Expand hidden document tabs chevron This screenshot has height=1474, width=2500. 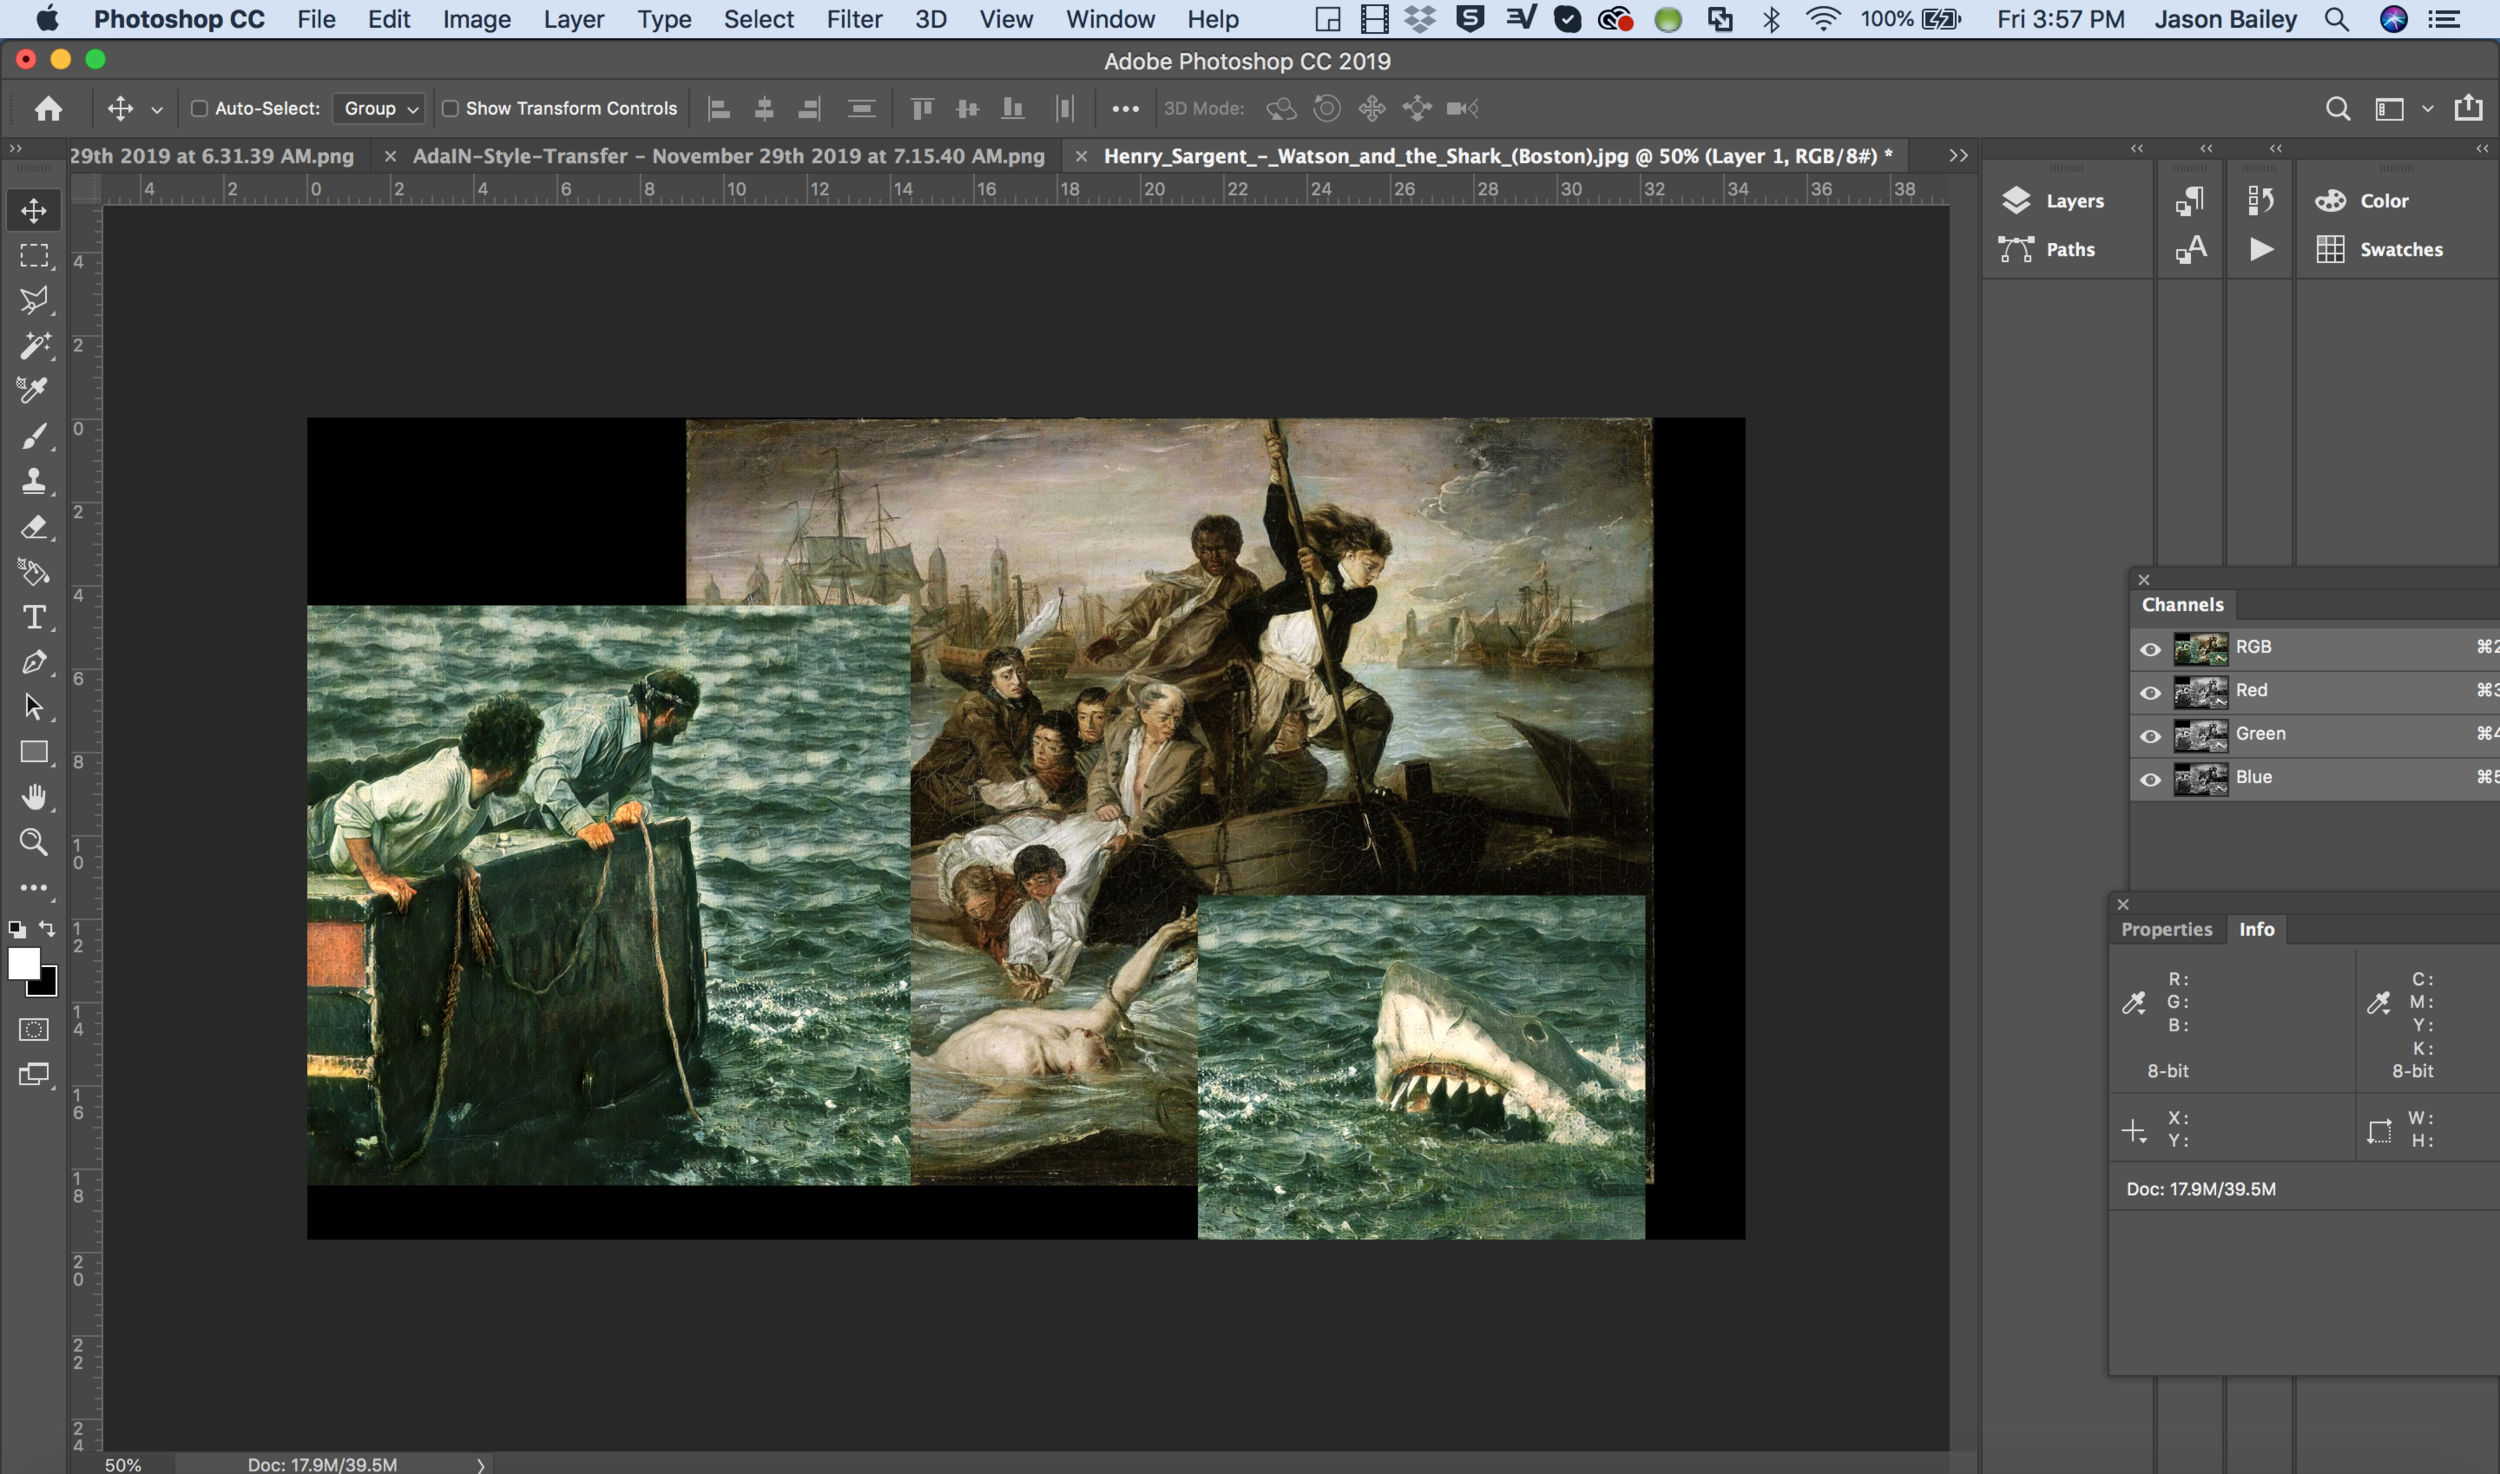click(1958, 155)
